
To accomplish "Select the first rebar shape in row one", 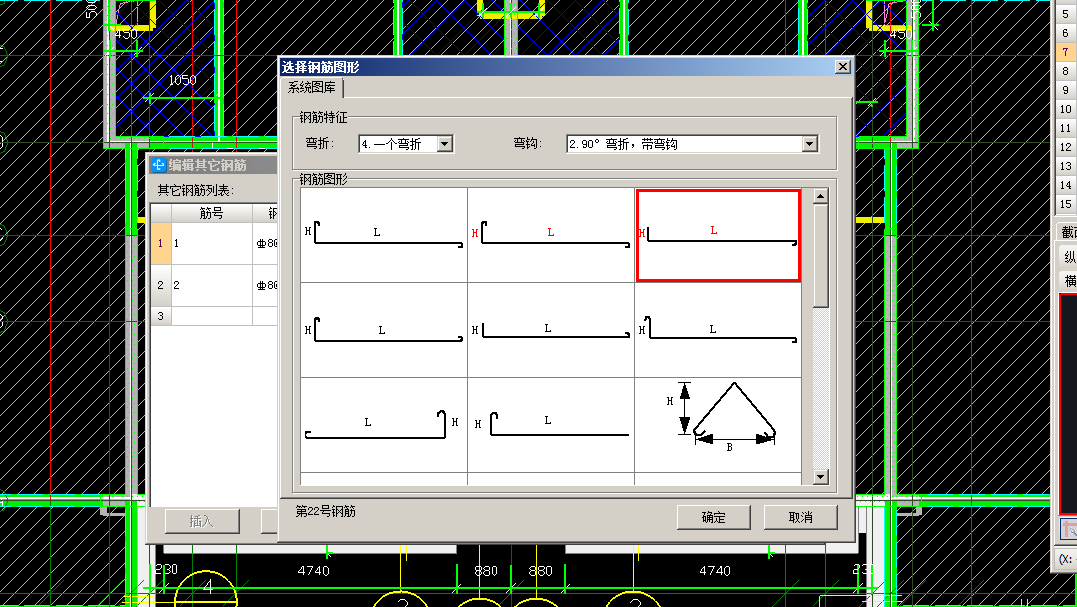I will [x=384, y=235].
